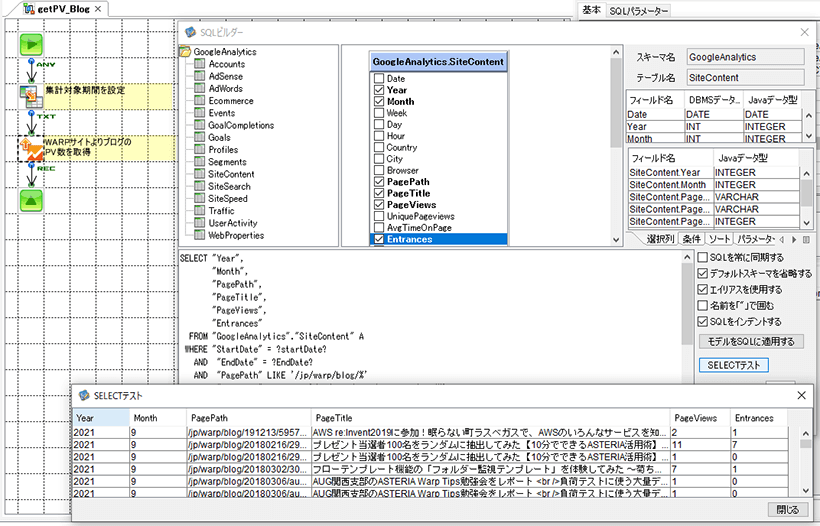Screen dimensions: 820x526
Task: Click the スキーマ名 input field
Action: coord(745,57)
